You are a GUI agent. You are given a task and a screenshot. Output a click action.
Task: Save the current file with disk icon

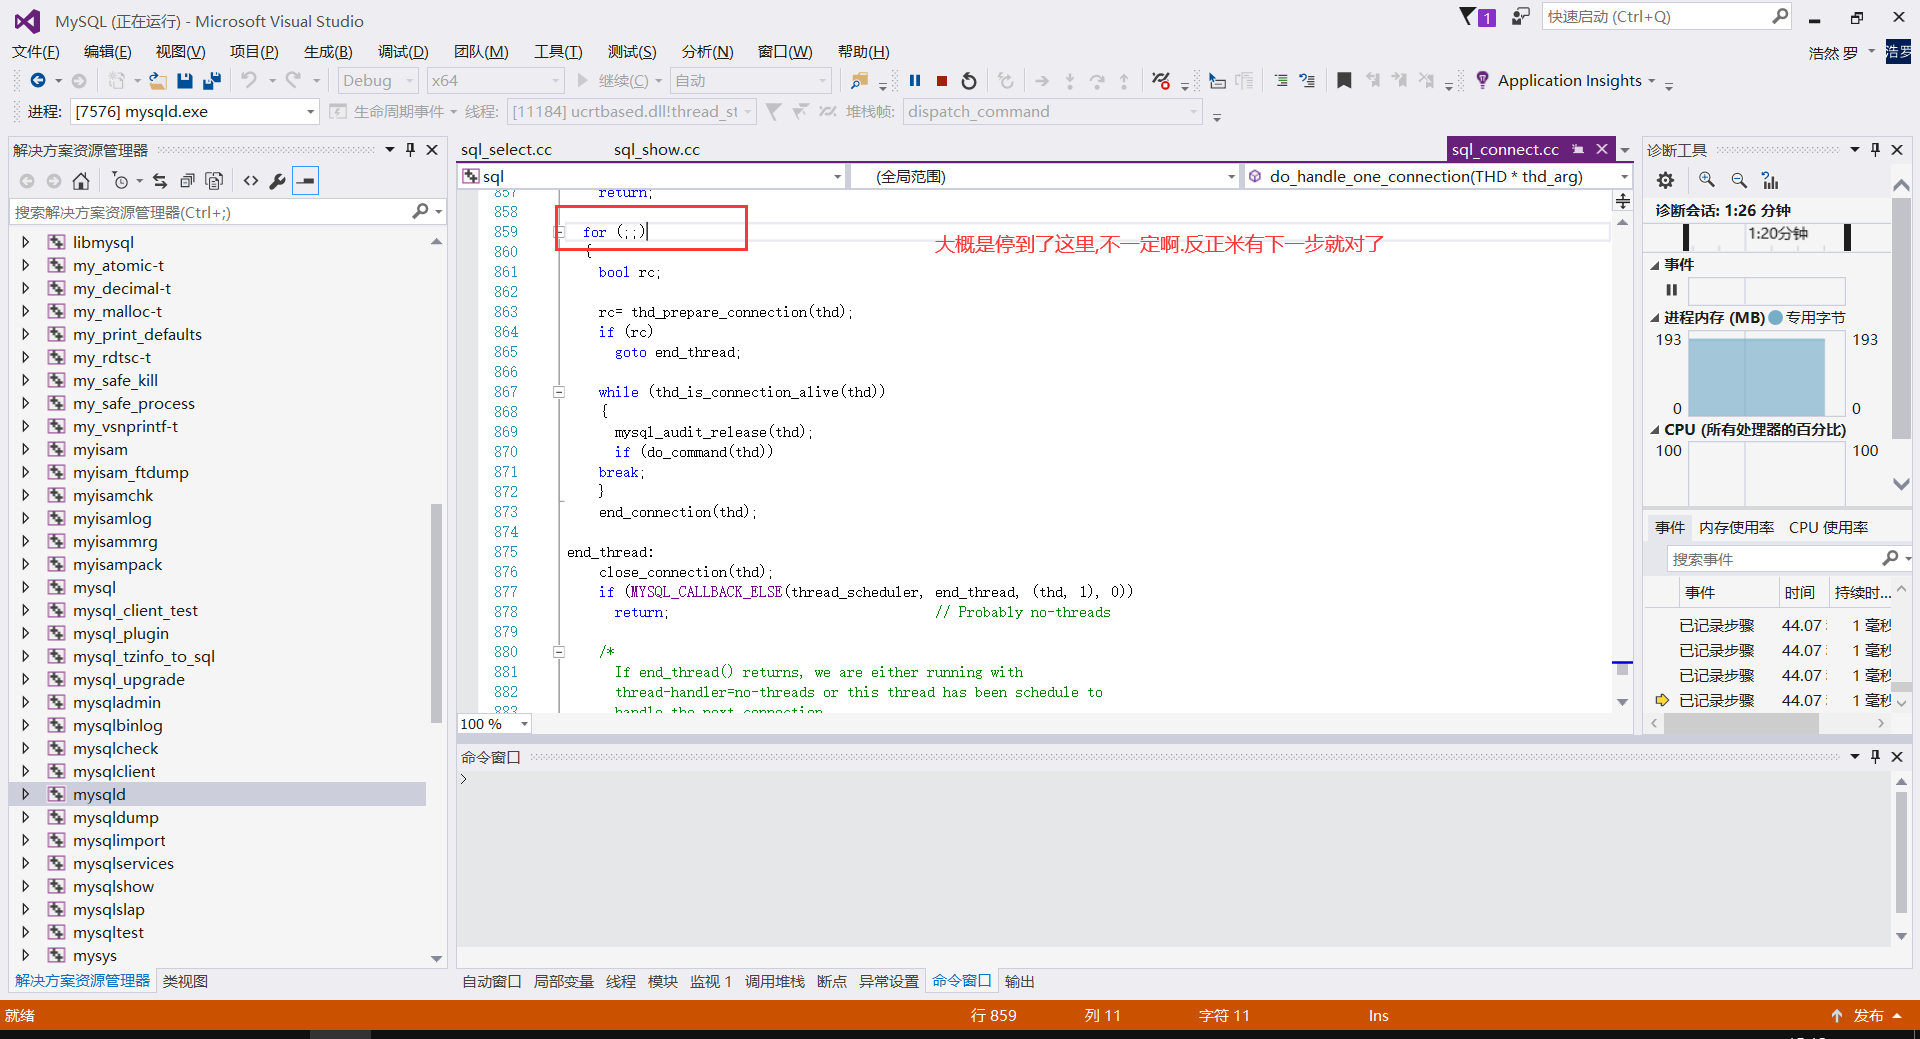[x=185, y=81]
